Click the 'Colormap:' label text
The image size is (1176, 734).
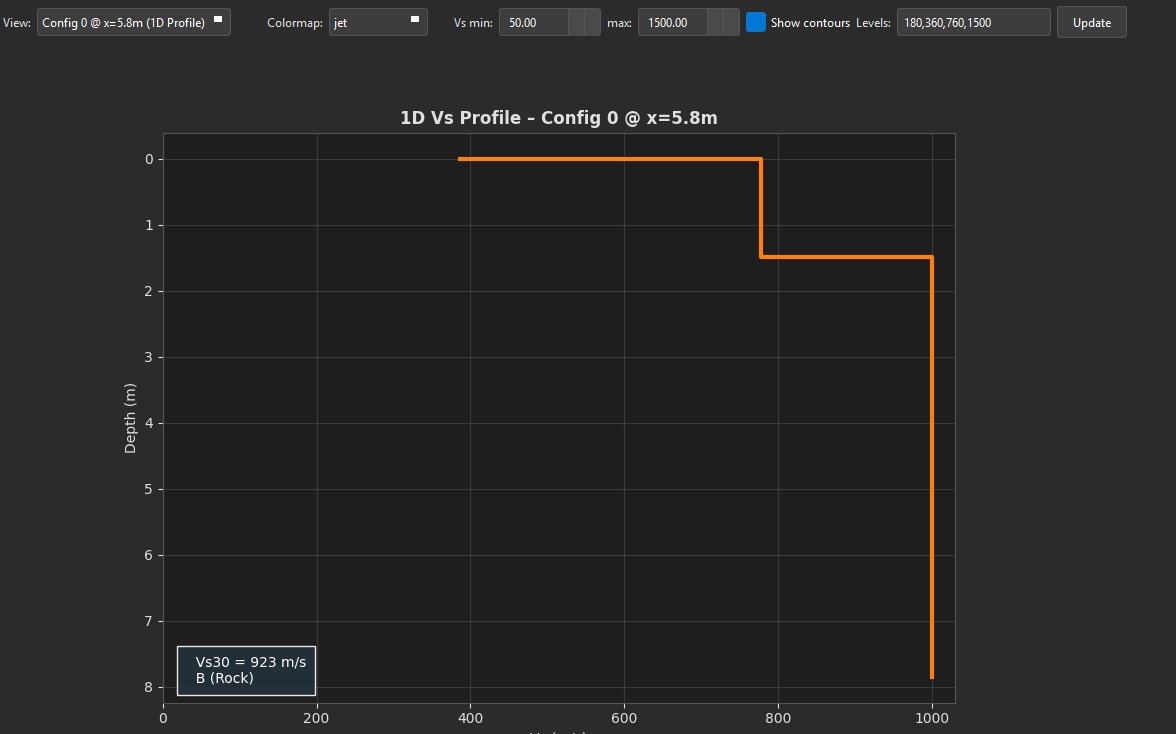point(295,22)
